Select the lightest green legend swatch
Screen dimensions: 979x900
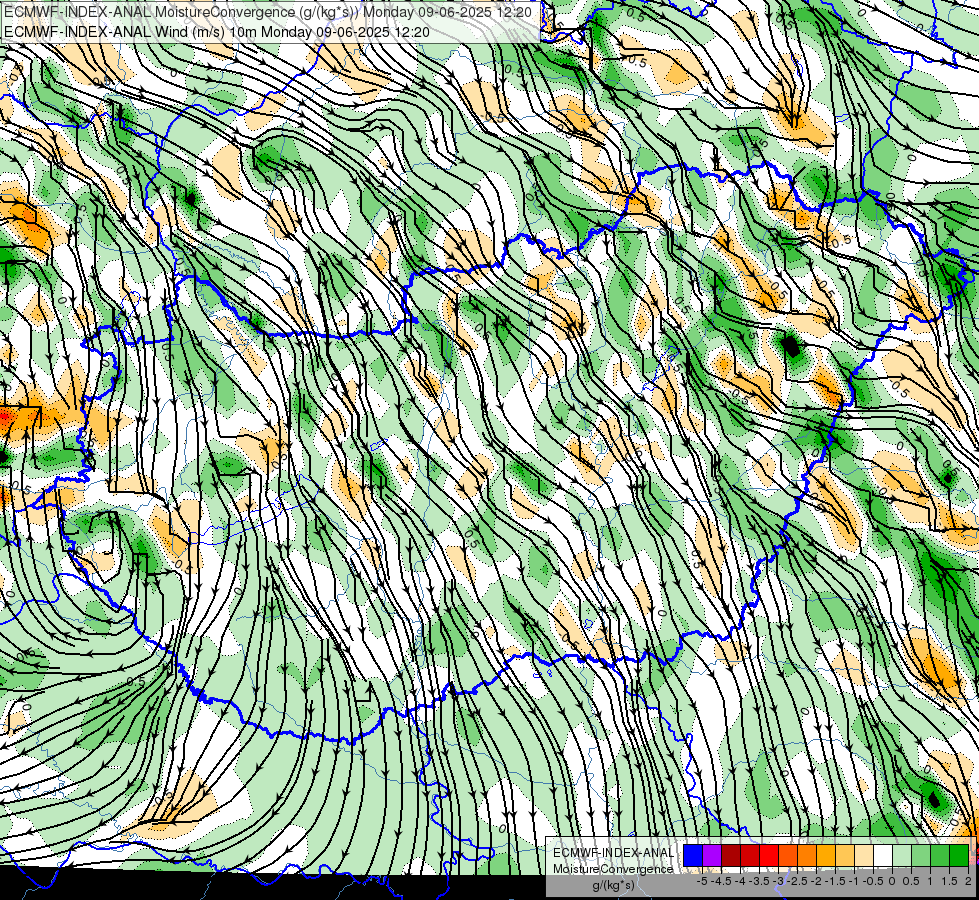pyautogui.click(x=902, y=855)
